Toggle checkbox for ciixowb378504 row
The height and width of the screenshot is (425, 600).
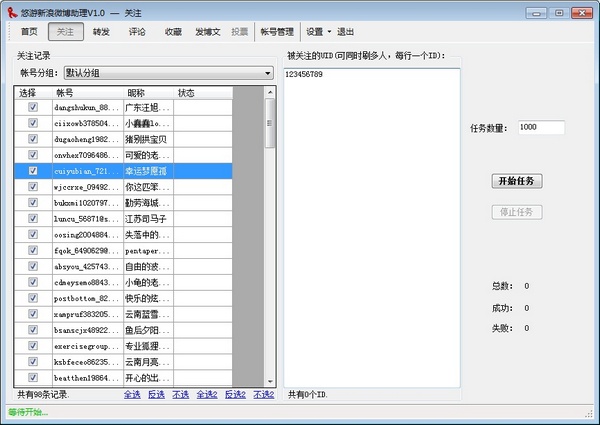[x=33, y=123]
